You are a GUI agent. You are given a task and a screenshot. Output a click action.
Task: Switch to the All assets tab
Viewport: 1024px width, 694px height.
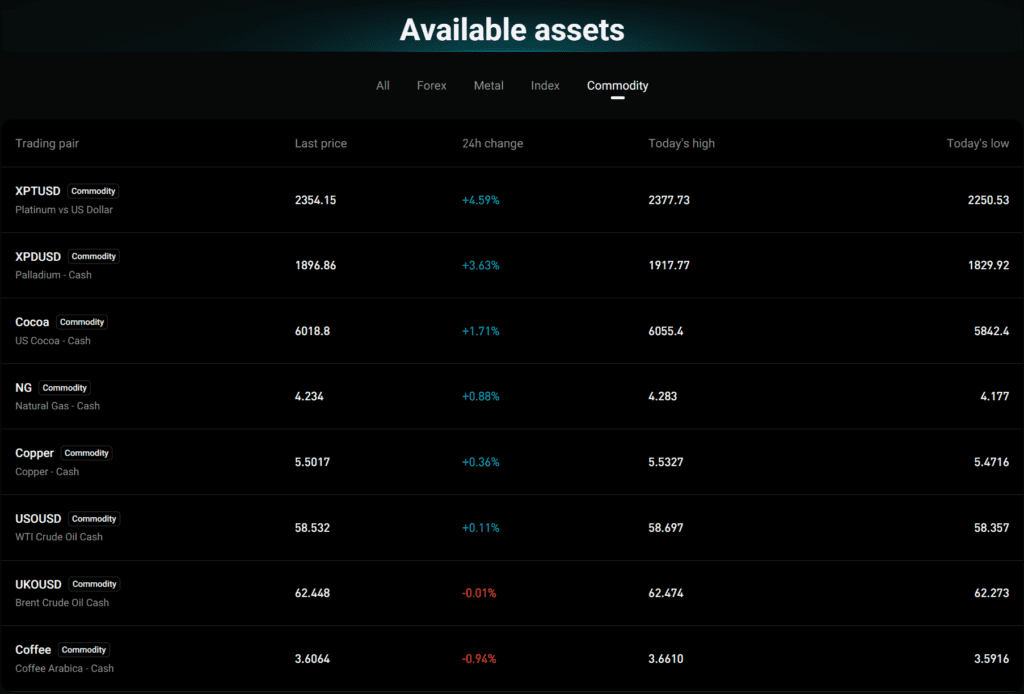[382, 86]
